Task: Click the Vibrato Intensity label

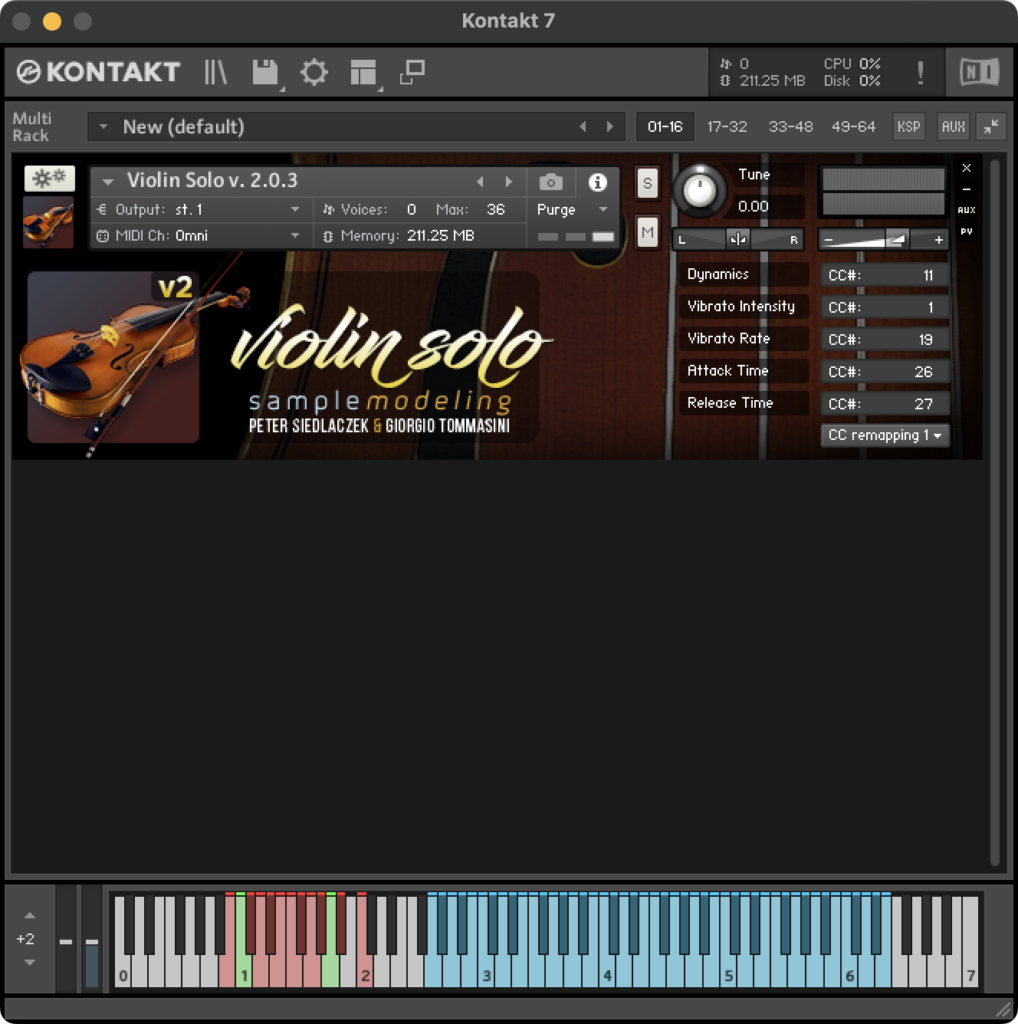Action: click(x=740, y=306)
